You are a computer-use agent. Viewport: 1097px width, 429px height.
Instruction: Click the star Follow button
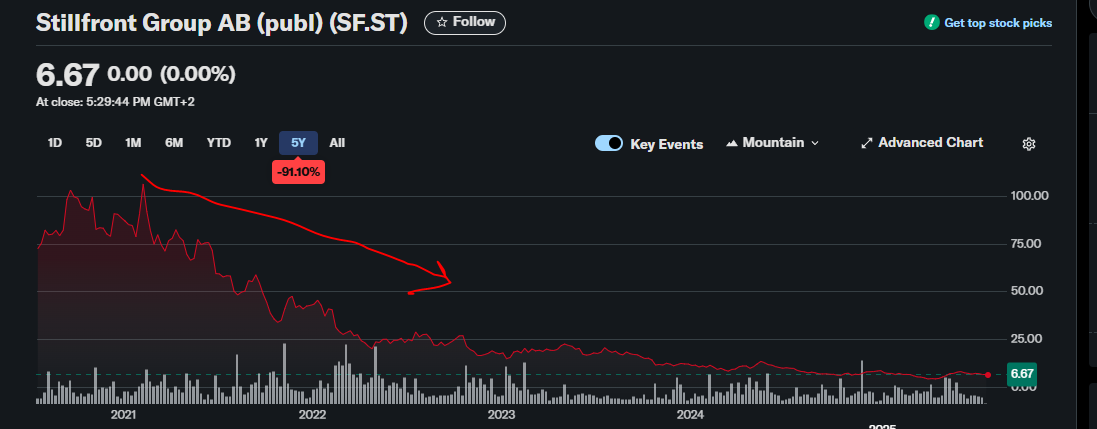465,22
